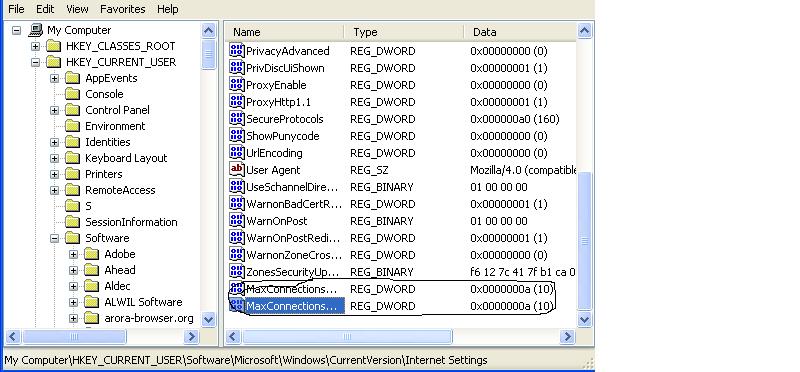Viewport: 800px width, 372px height.
Task: Click the UrlEncoding value icon
Action: point(237,153)
